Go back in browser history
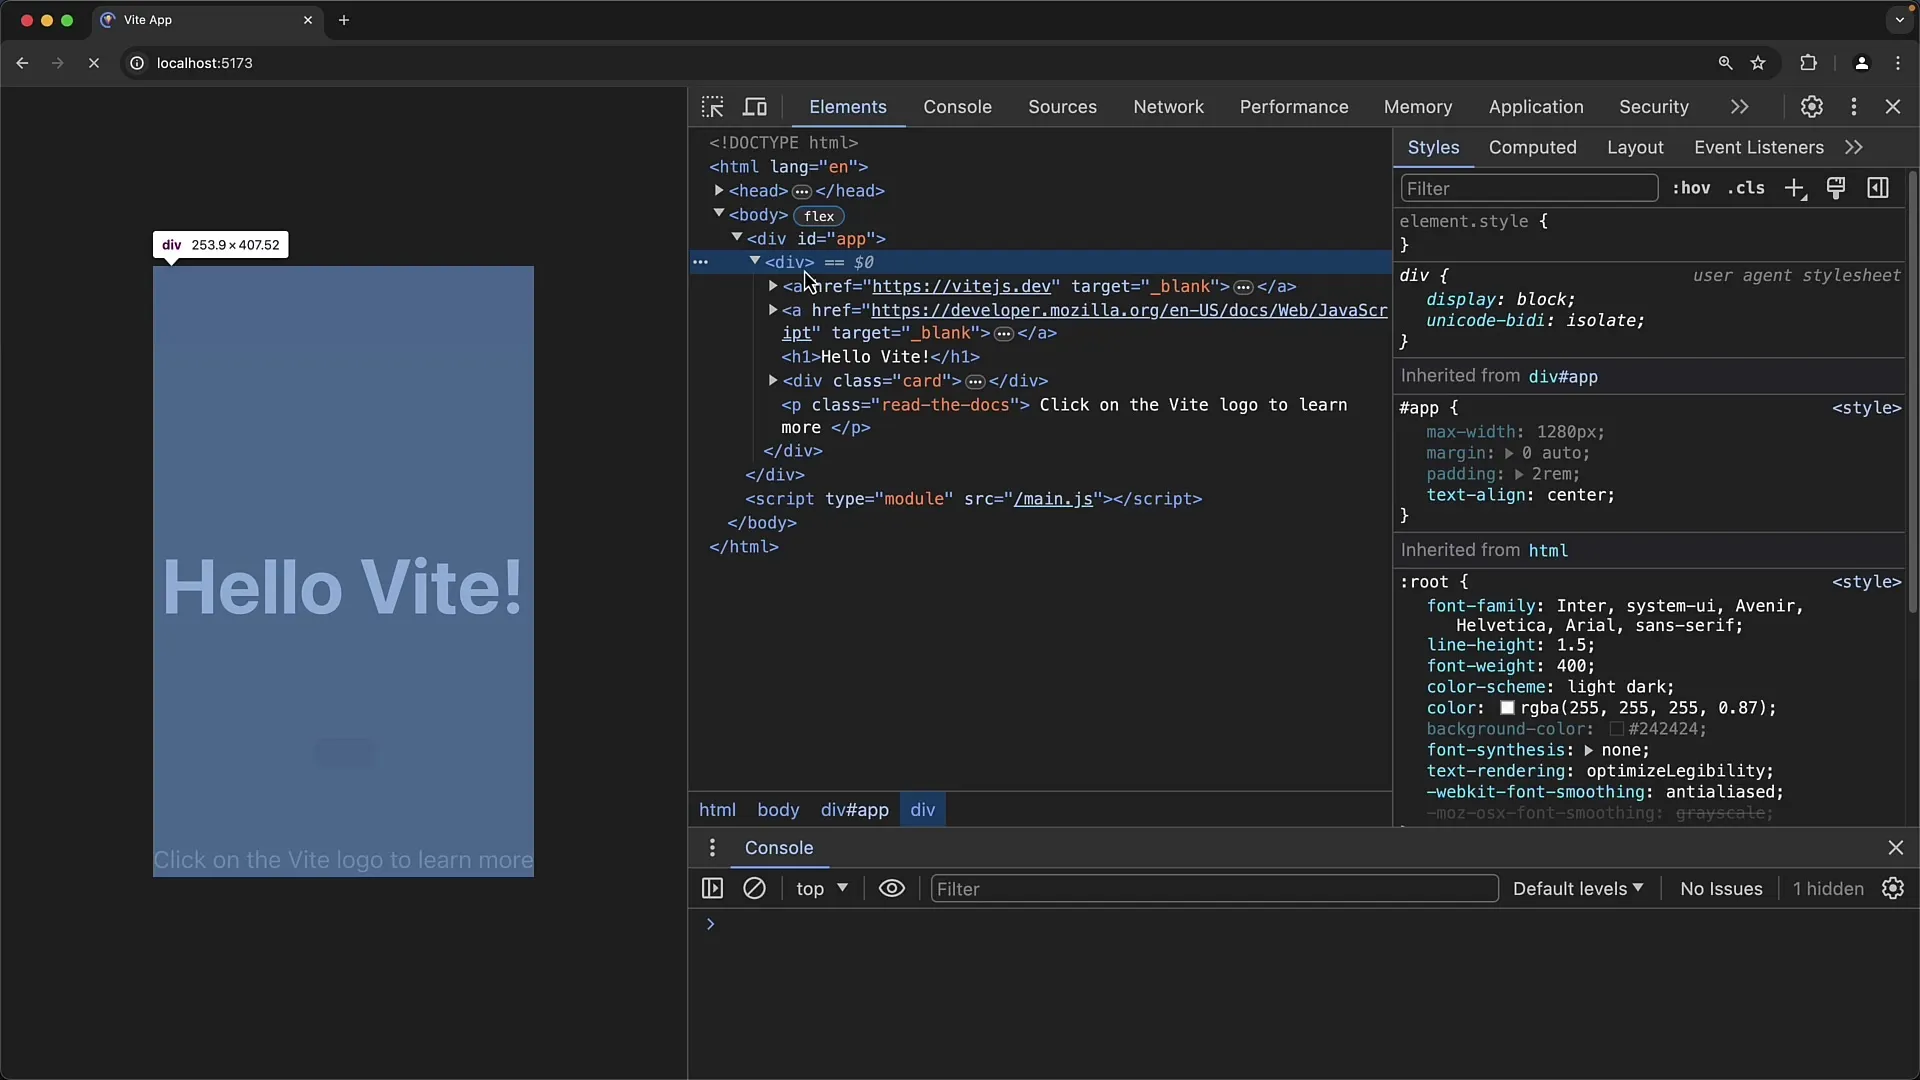The height and width of the screenshot is (1080, 1920). click(22, 63)
